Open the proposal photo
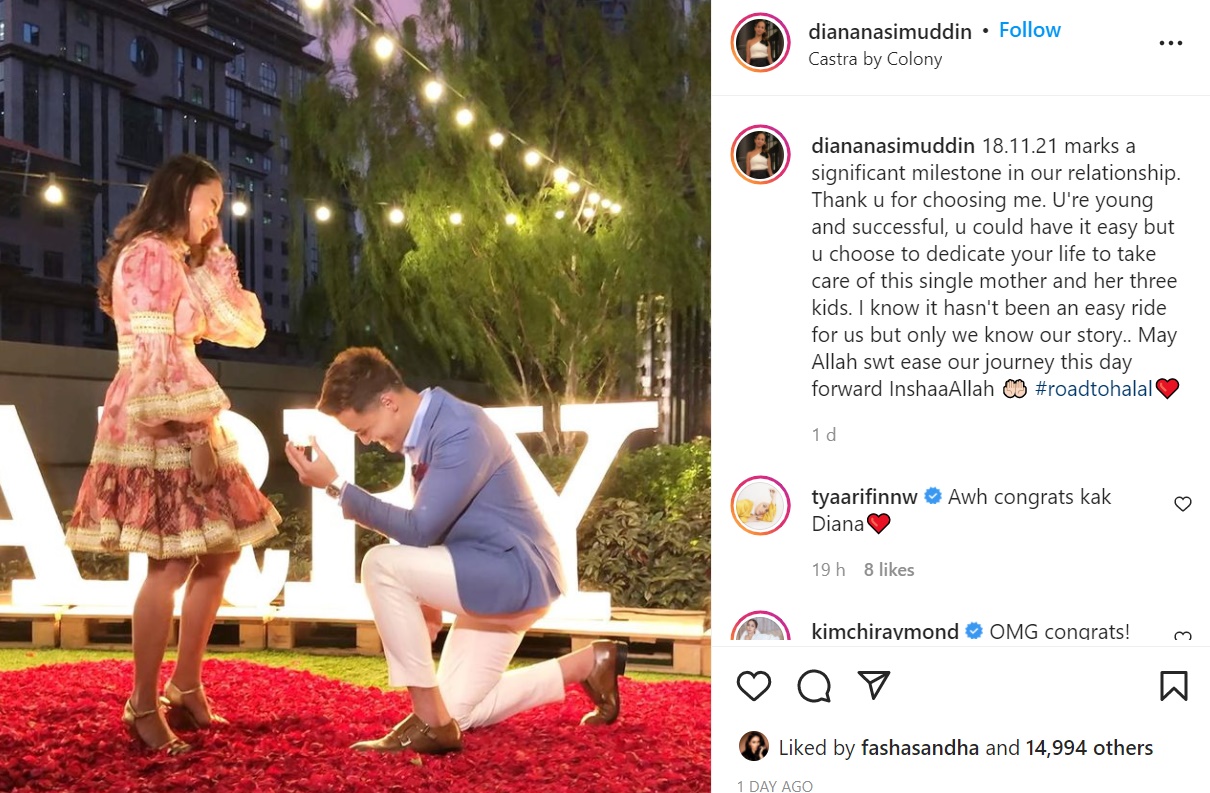Viewport: 1210px width, 793px height. (x=355, y=396)
